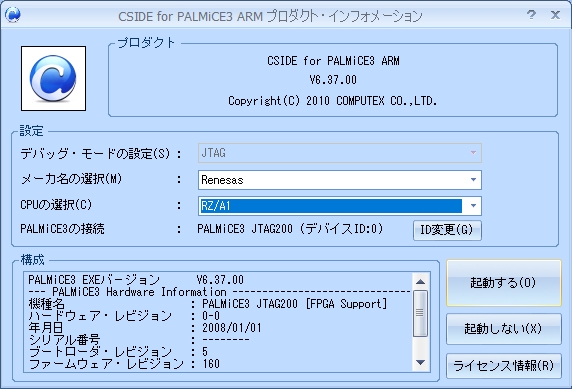Click the arrow of the Renesas combo box
Screen dimensions: 572x389
tap(473, 180)
